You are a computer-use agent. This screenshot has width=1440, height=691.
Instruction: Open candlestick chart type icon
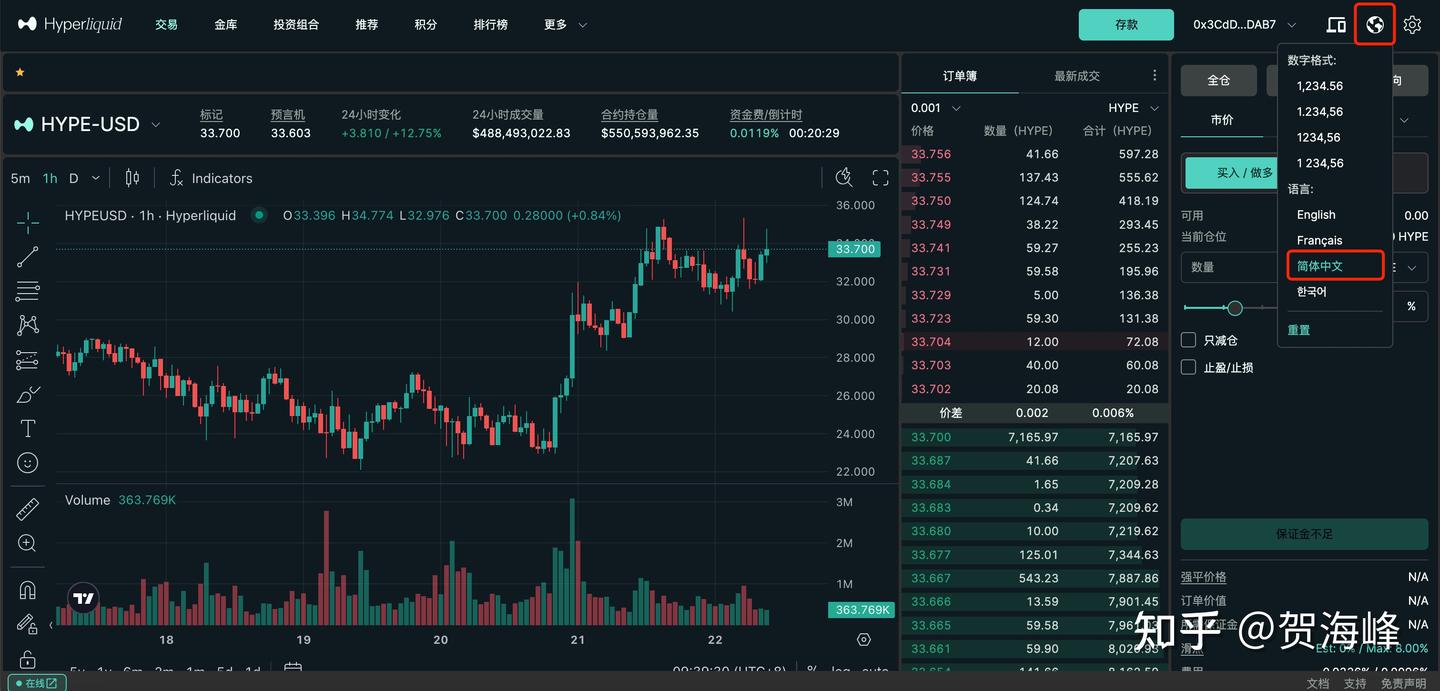132,178
